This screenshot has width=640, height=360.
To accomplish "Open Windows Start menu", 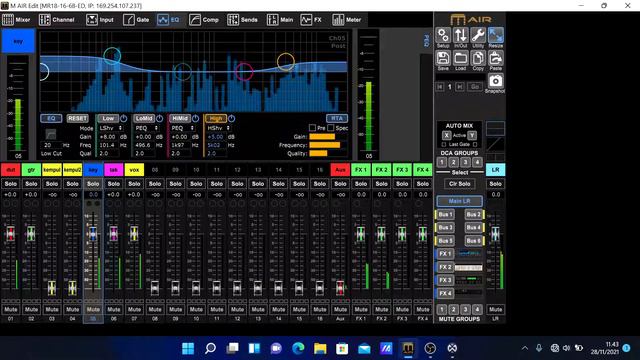I will click(188, 348).
